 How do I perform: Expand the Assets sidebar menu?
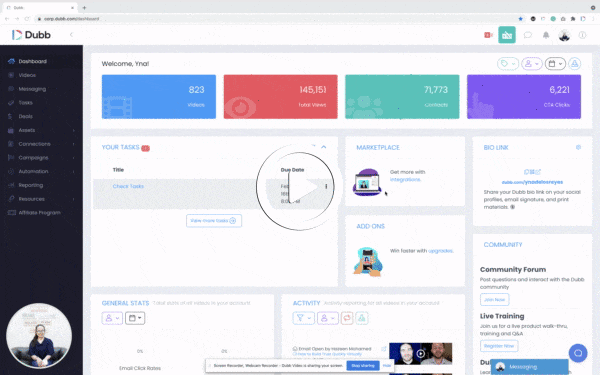coord(41,130)
